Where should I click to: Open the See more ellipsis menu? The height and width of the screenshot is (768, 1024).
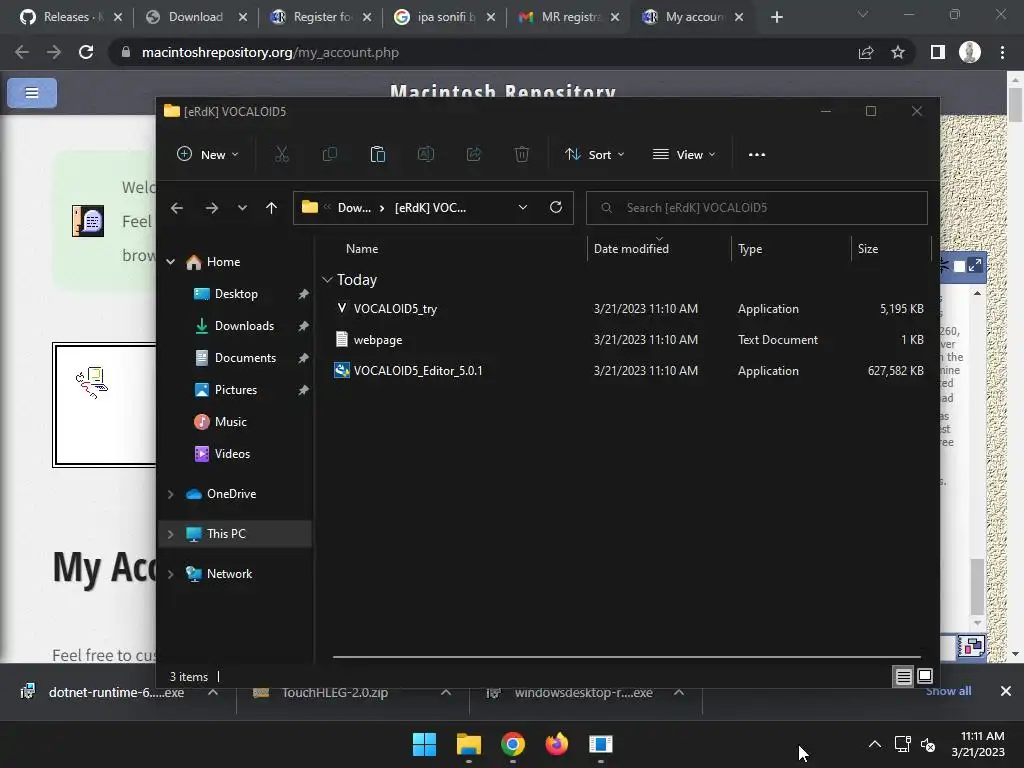click(757, 155)
